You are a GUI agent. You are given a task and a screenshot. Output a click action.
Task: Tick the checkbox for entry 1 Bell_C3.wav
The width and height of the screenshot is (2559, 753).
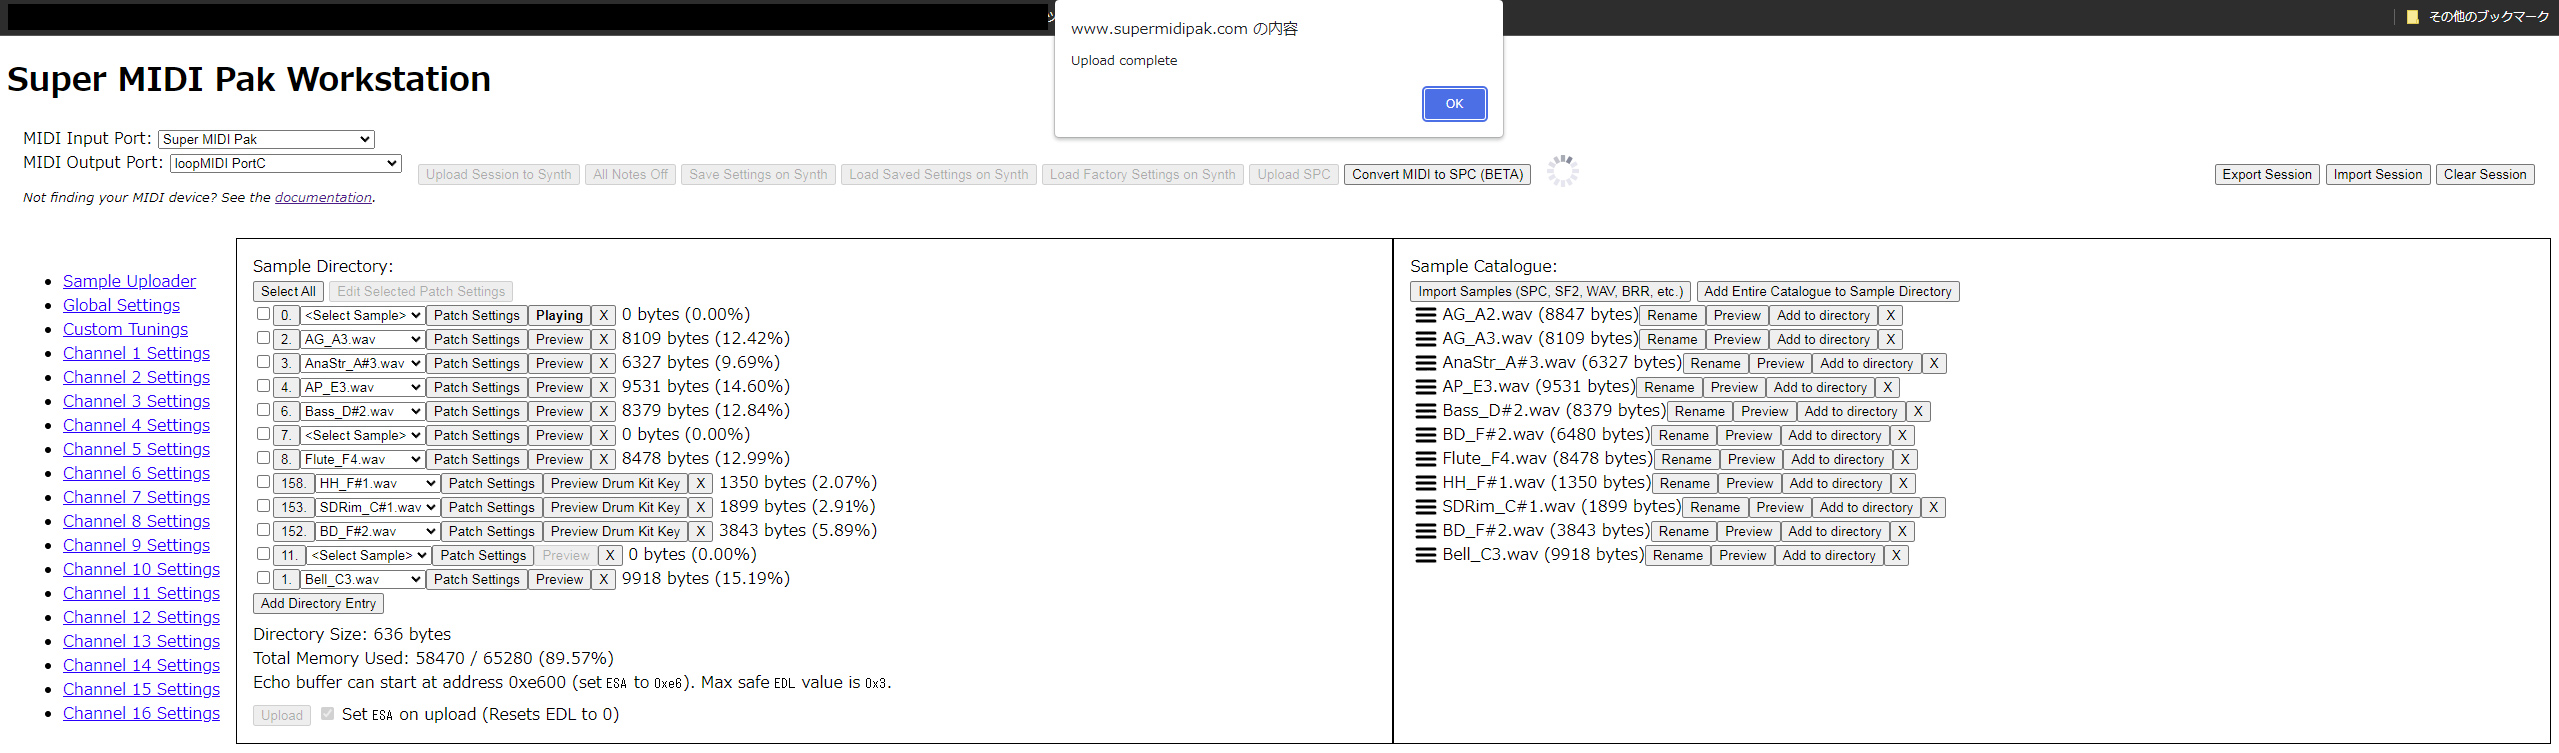tap(263, 578)
